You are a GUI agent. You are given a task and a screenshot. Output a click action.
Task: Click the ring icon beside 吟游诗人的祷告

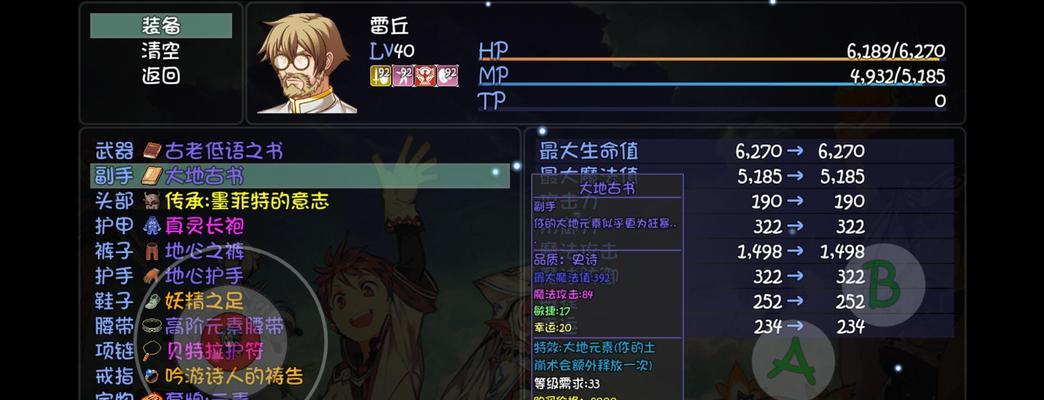(x=152, y=377)
